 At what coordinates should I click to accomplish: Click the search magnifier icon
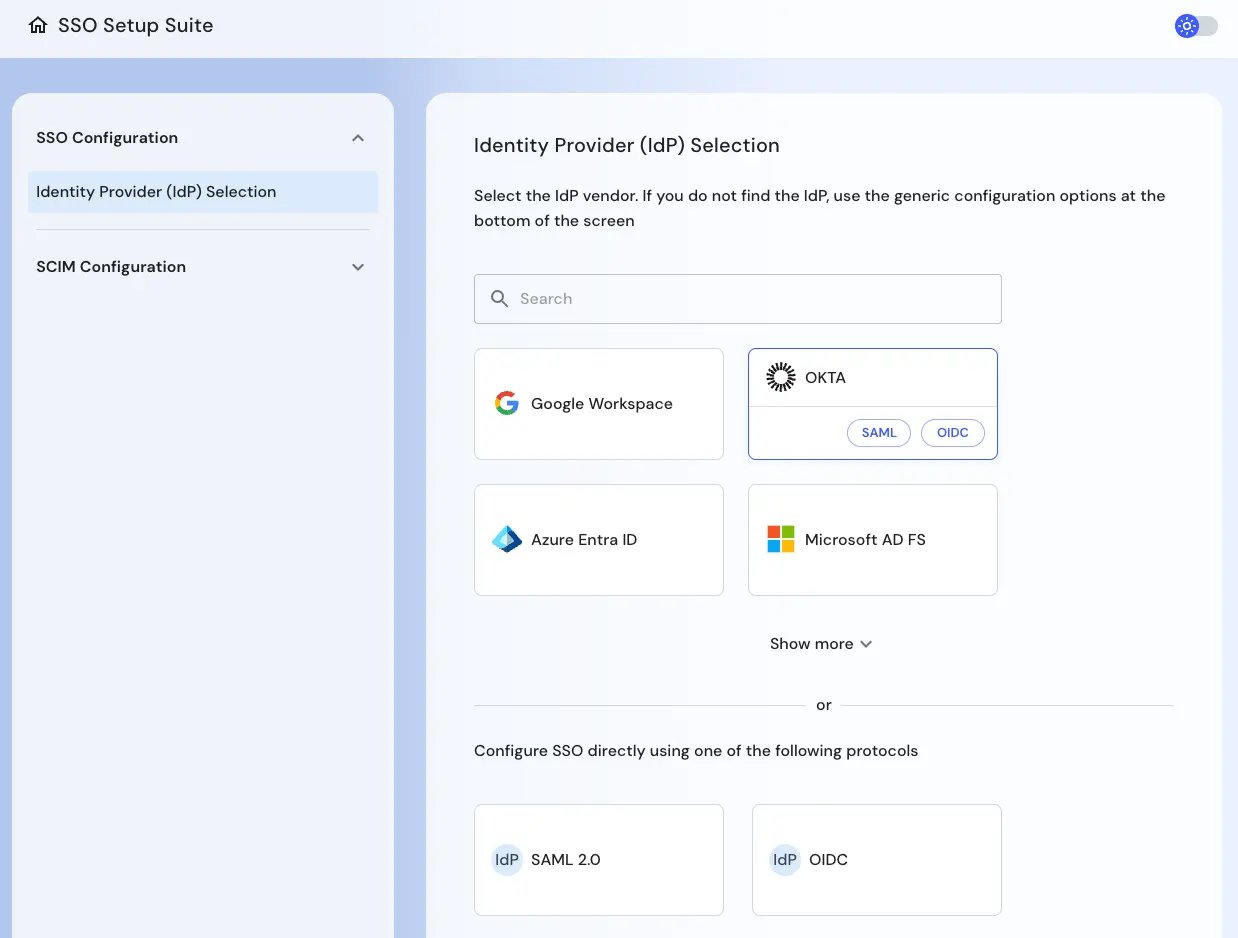[x=499, y=298]
